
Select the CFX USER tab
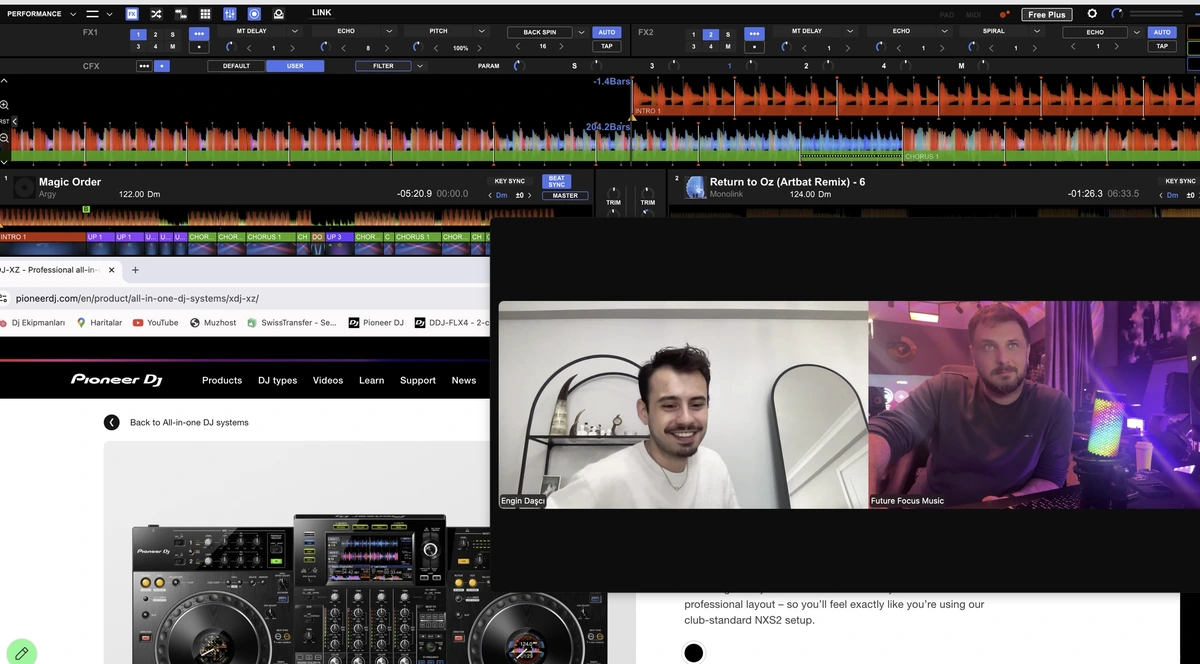click(x=295, y=66)
